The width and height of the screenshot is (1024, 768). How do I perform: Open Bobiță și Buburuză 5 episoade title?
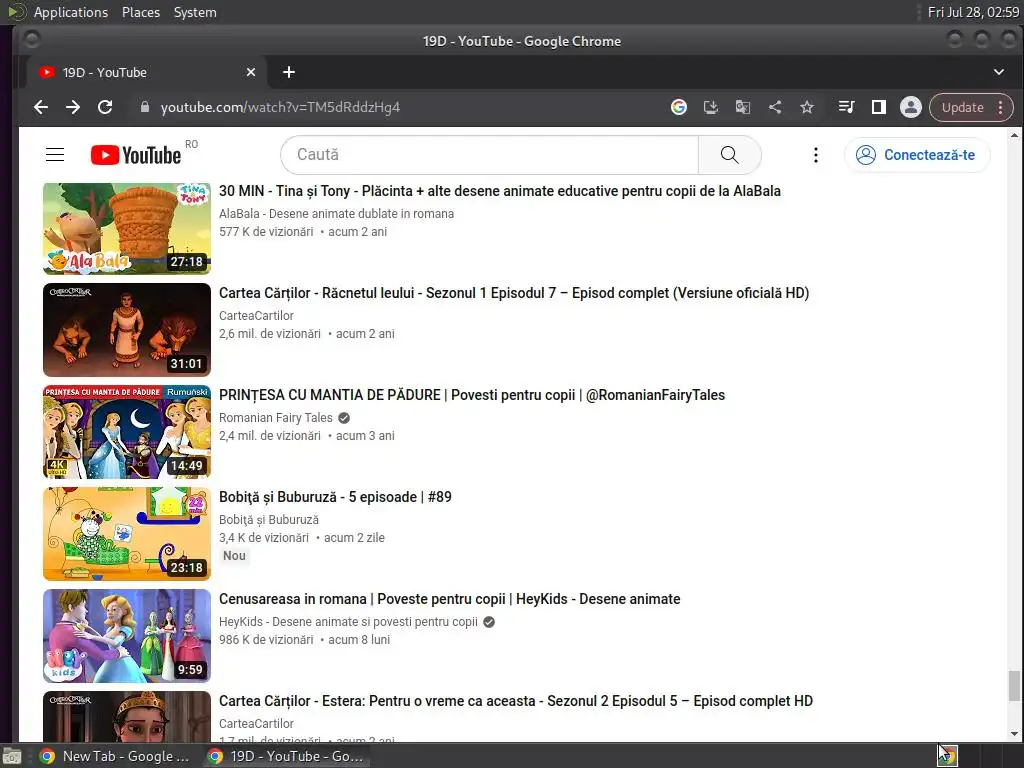335,496
